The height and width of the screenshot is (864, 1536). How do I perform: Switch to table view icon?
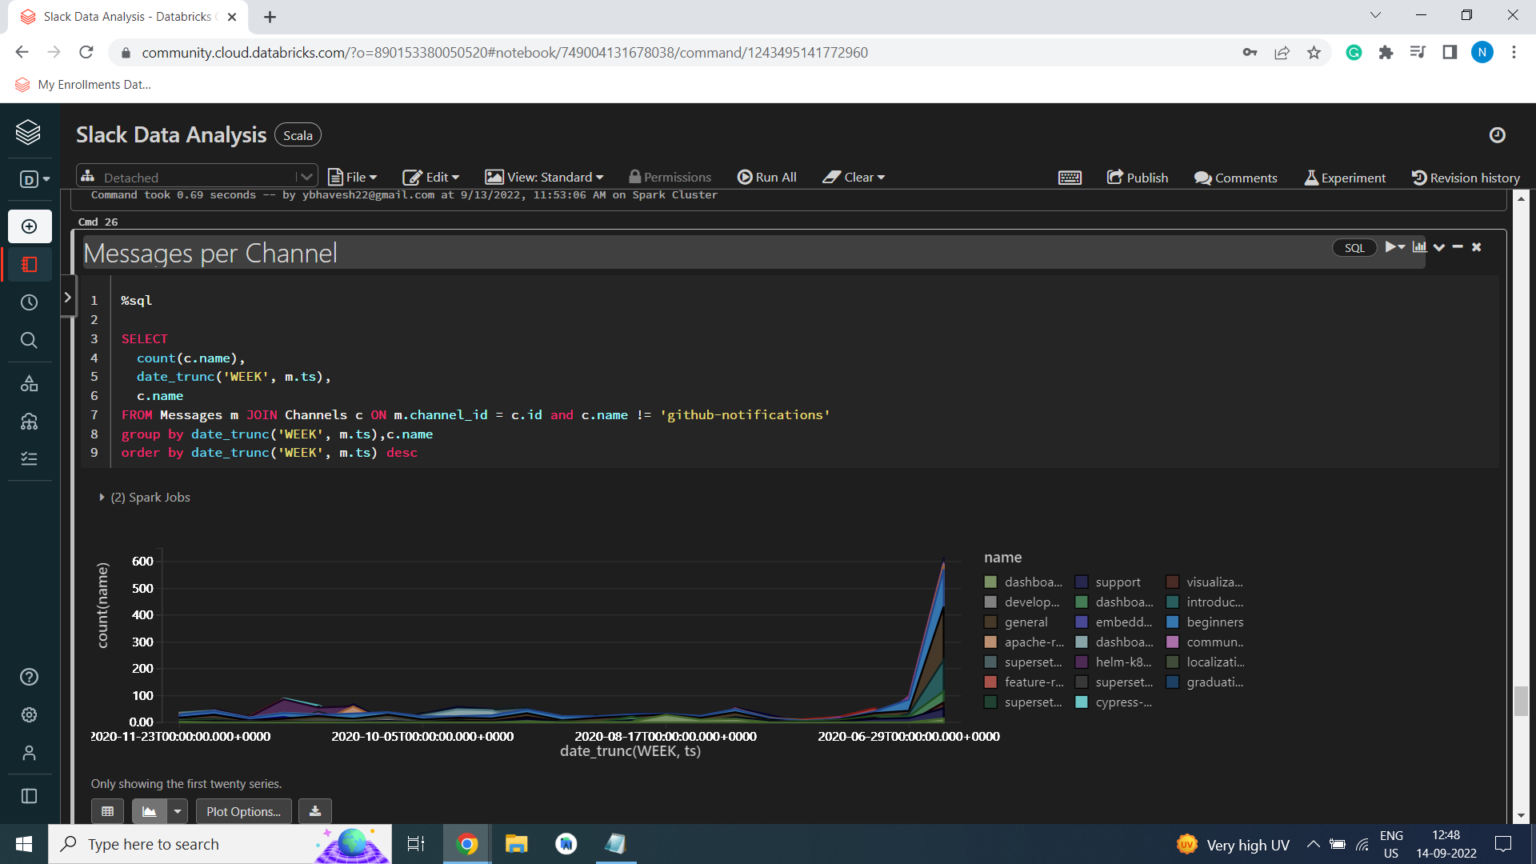[x=107, y=811]
